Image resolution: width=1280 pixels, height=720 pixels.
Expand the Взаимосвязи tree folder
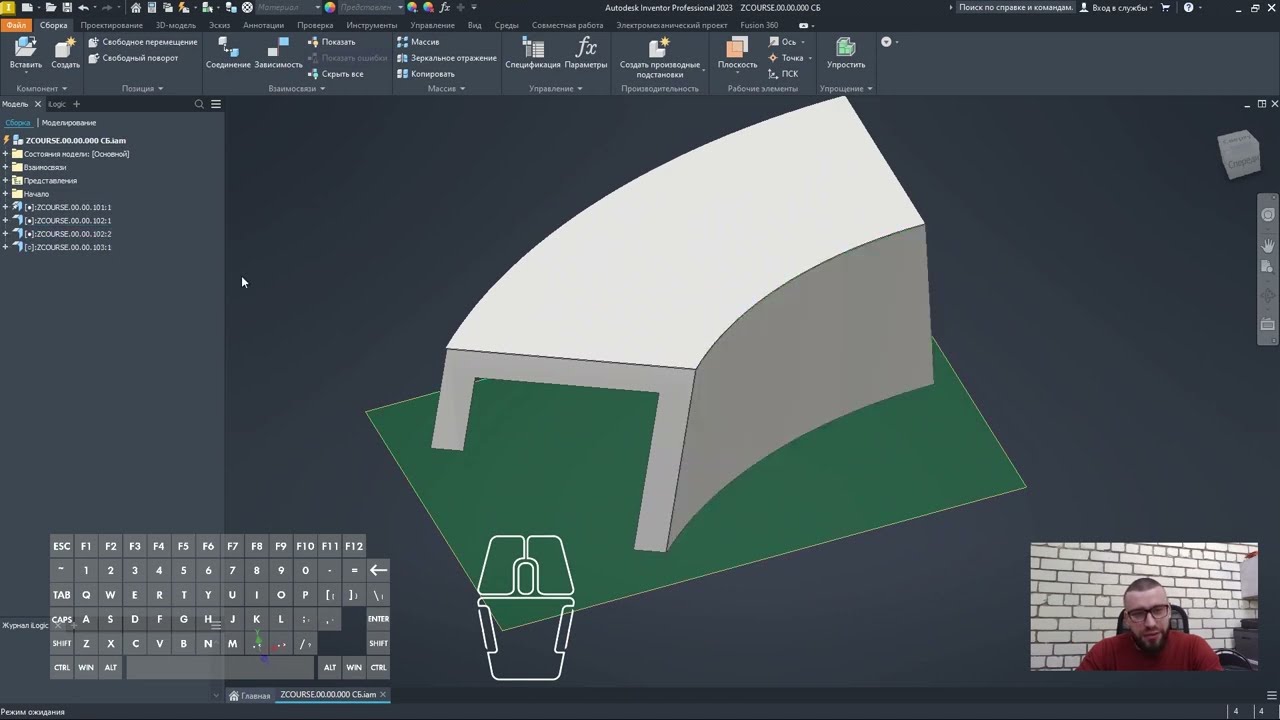point(5,167)
